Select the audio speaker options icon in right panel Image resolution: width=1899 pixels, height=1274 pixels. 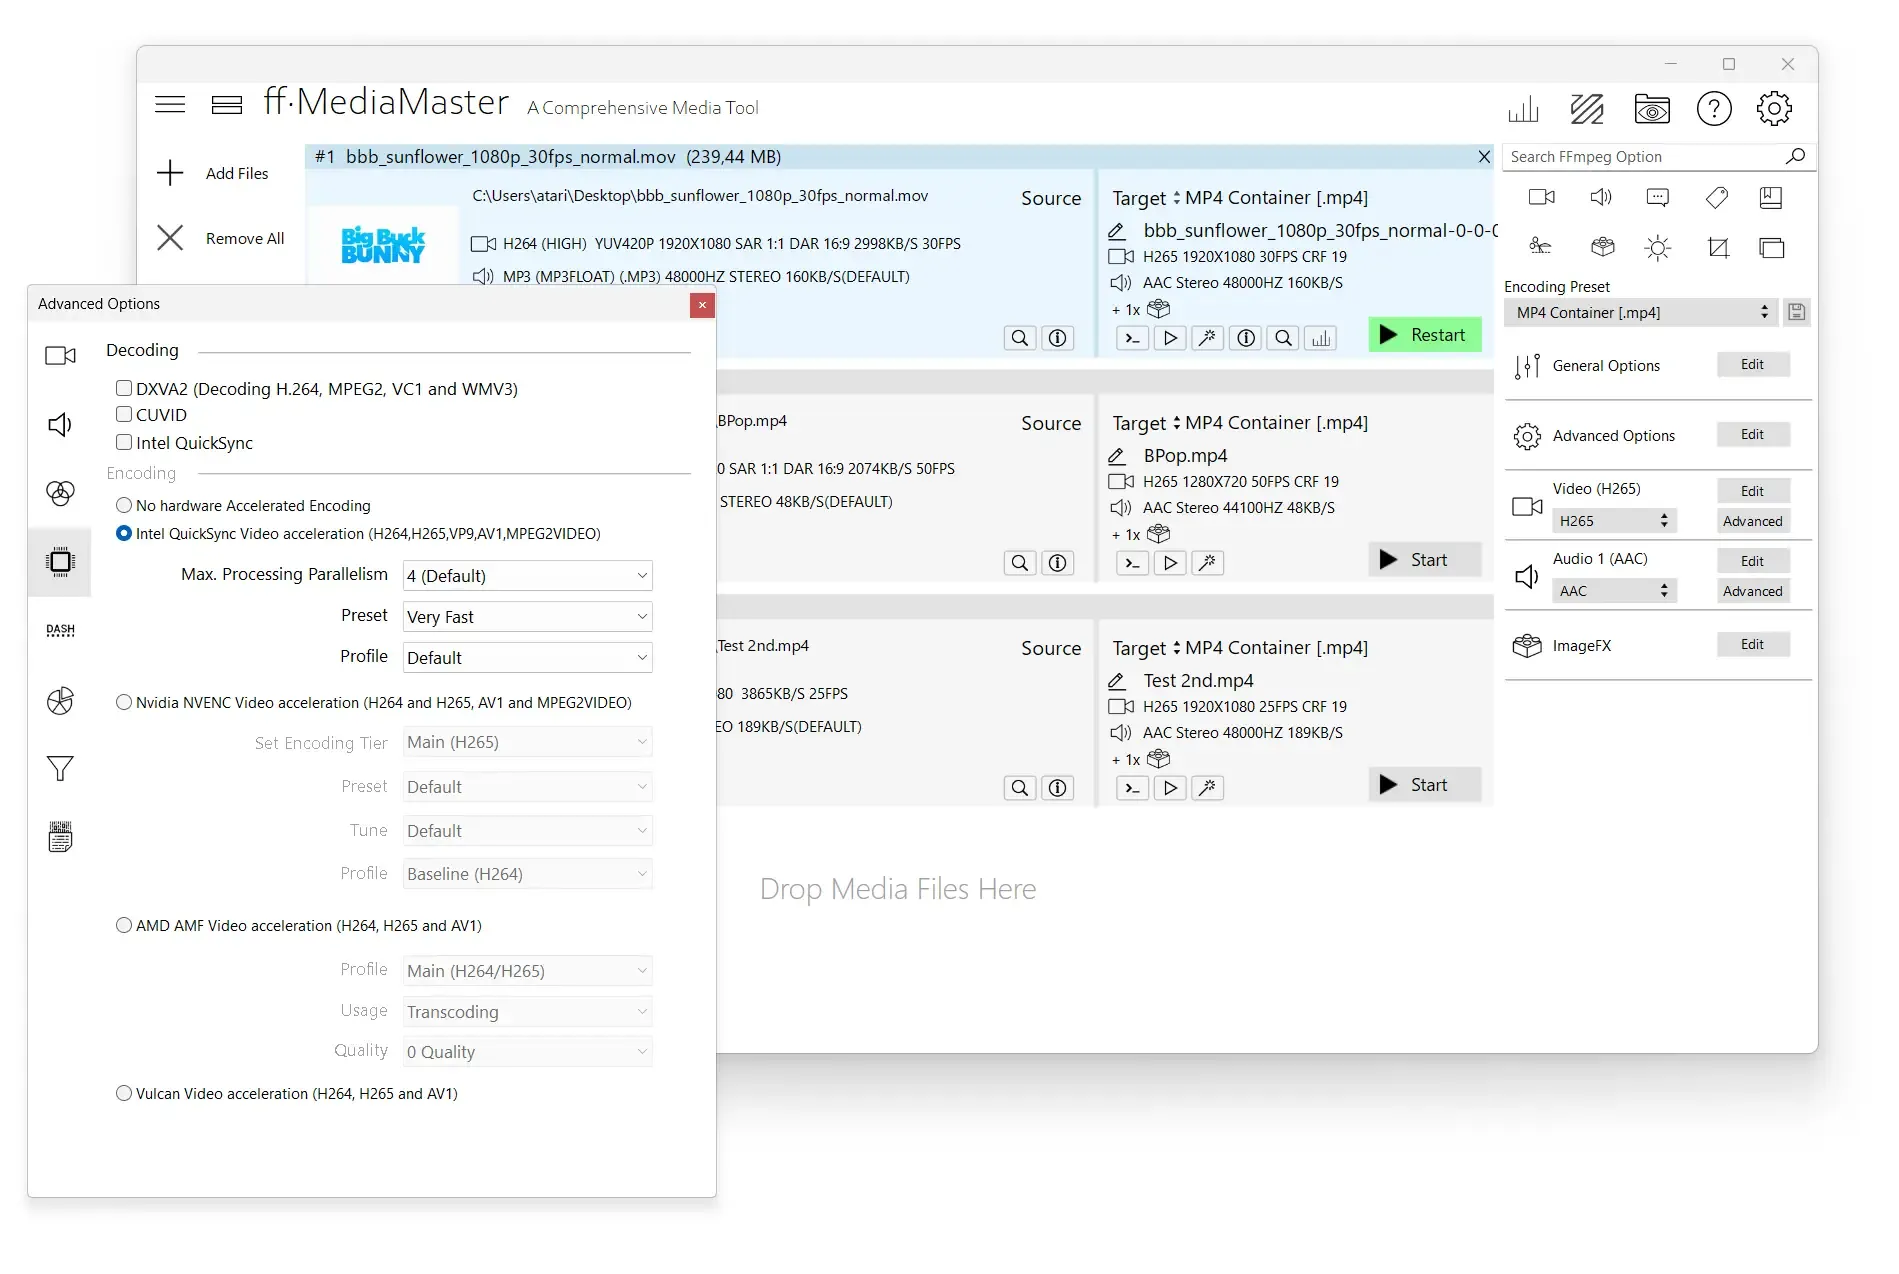click(x=1600, y=198)
